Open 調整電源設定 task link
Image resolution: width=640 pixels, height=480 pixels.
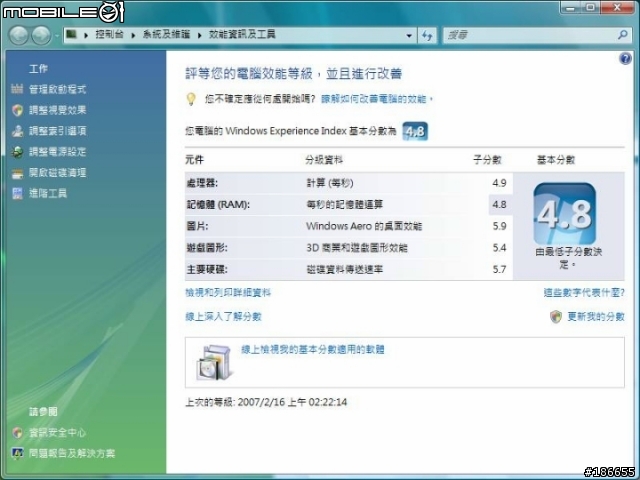[58, 152]
